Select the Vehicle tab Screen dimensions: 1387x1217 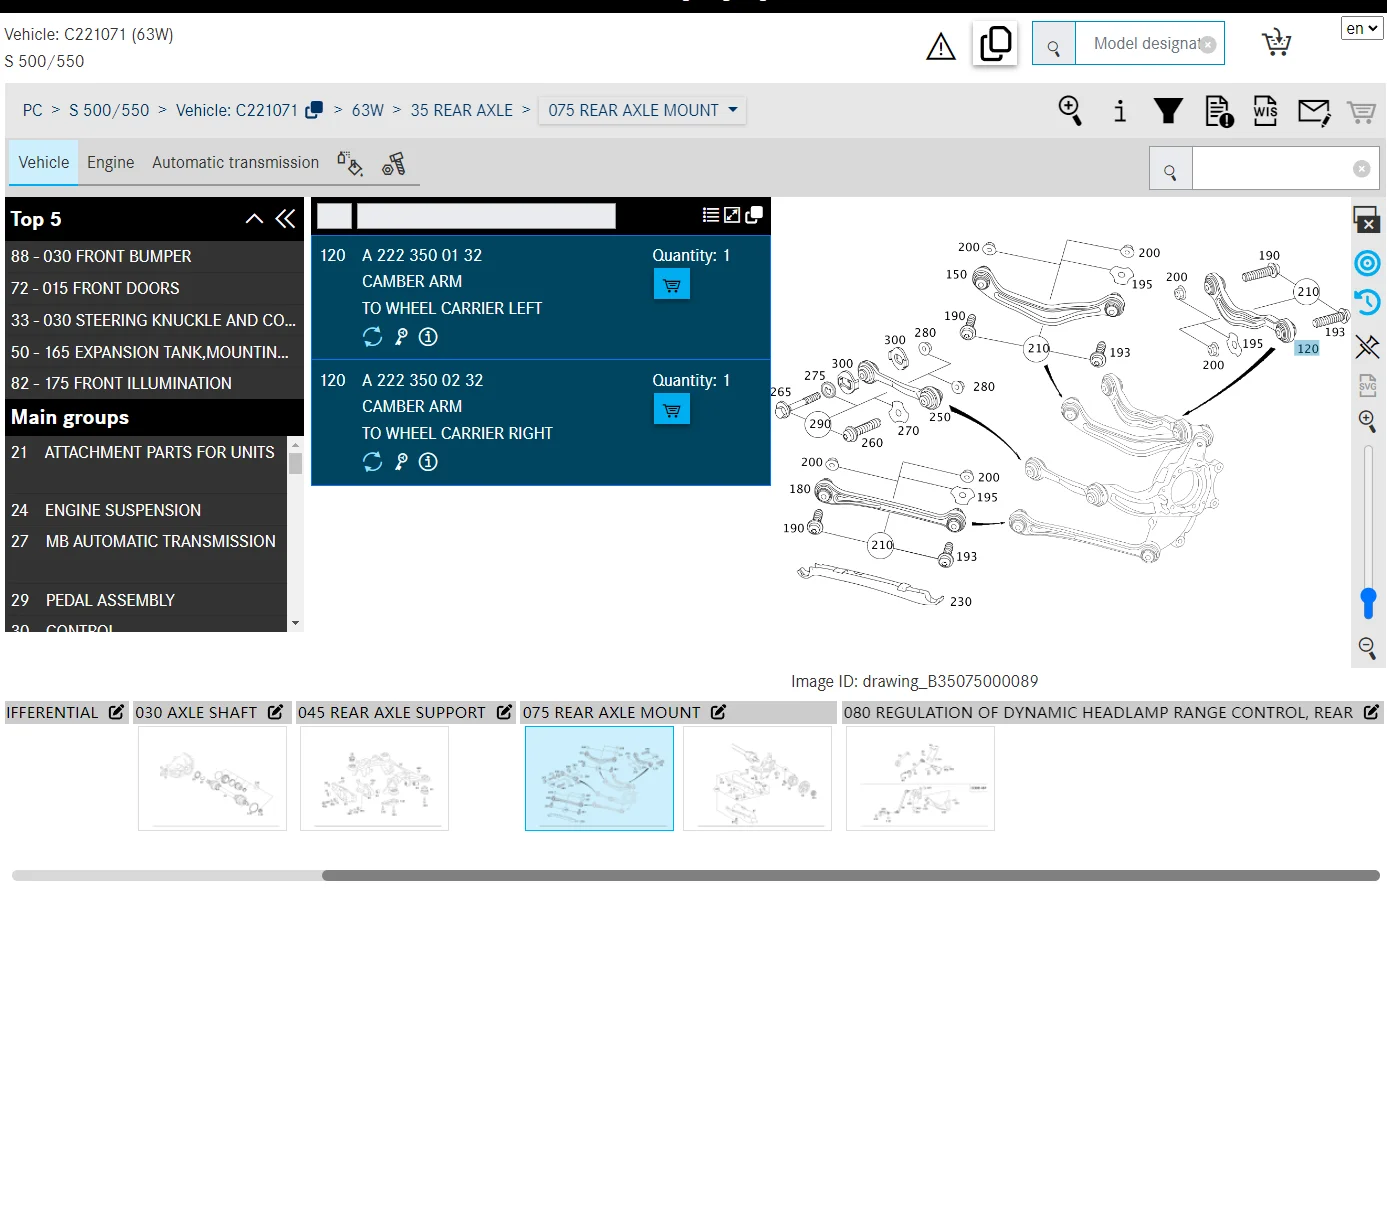pyautogui.click(x=44, y=162)
